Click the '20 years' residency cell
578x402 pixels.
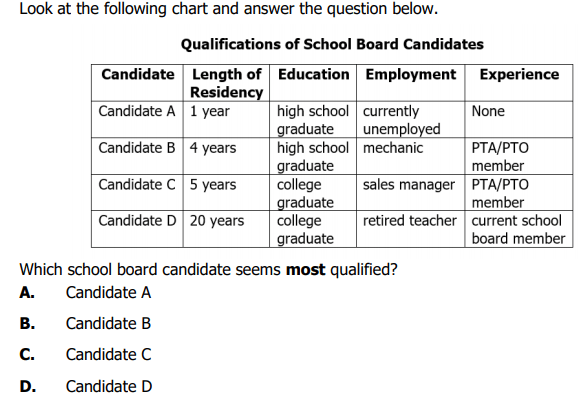[217, 221]
